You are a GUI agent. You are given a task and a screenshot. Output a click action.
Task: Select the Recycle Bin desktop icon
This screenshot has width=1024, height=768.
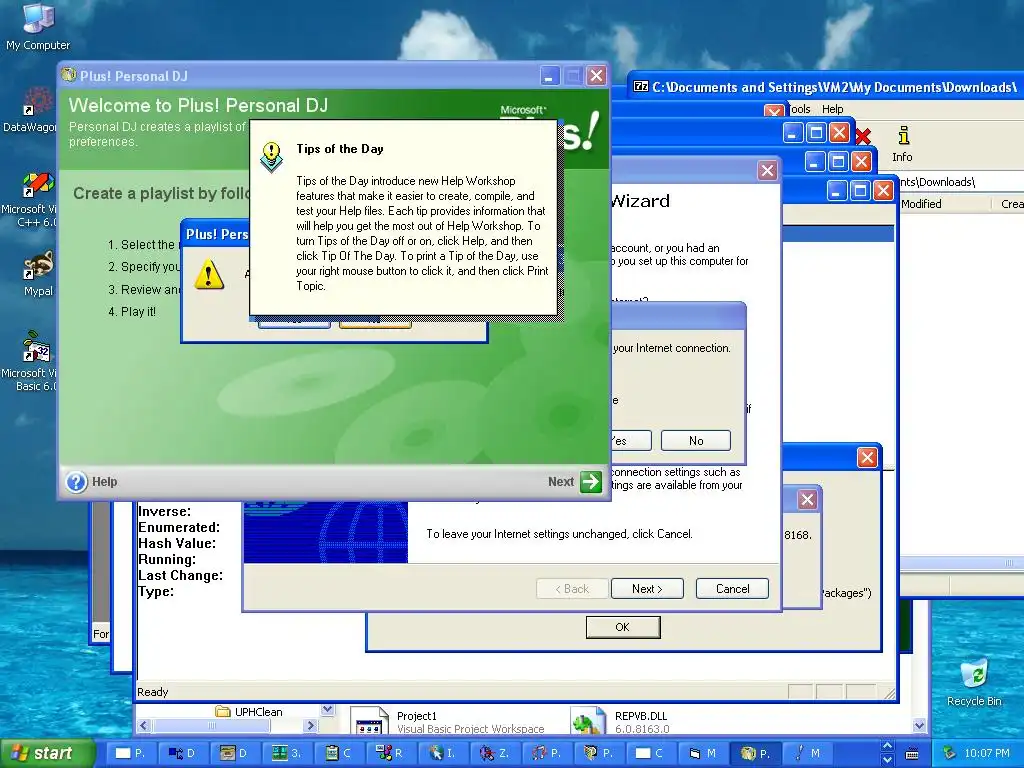click(974, 682)
